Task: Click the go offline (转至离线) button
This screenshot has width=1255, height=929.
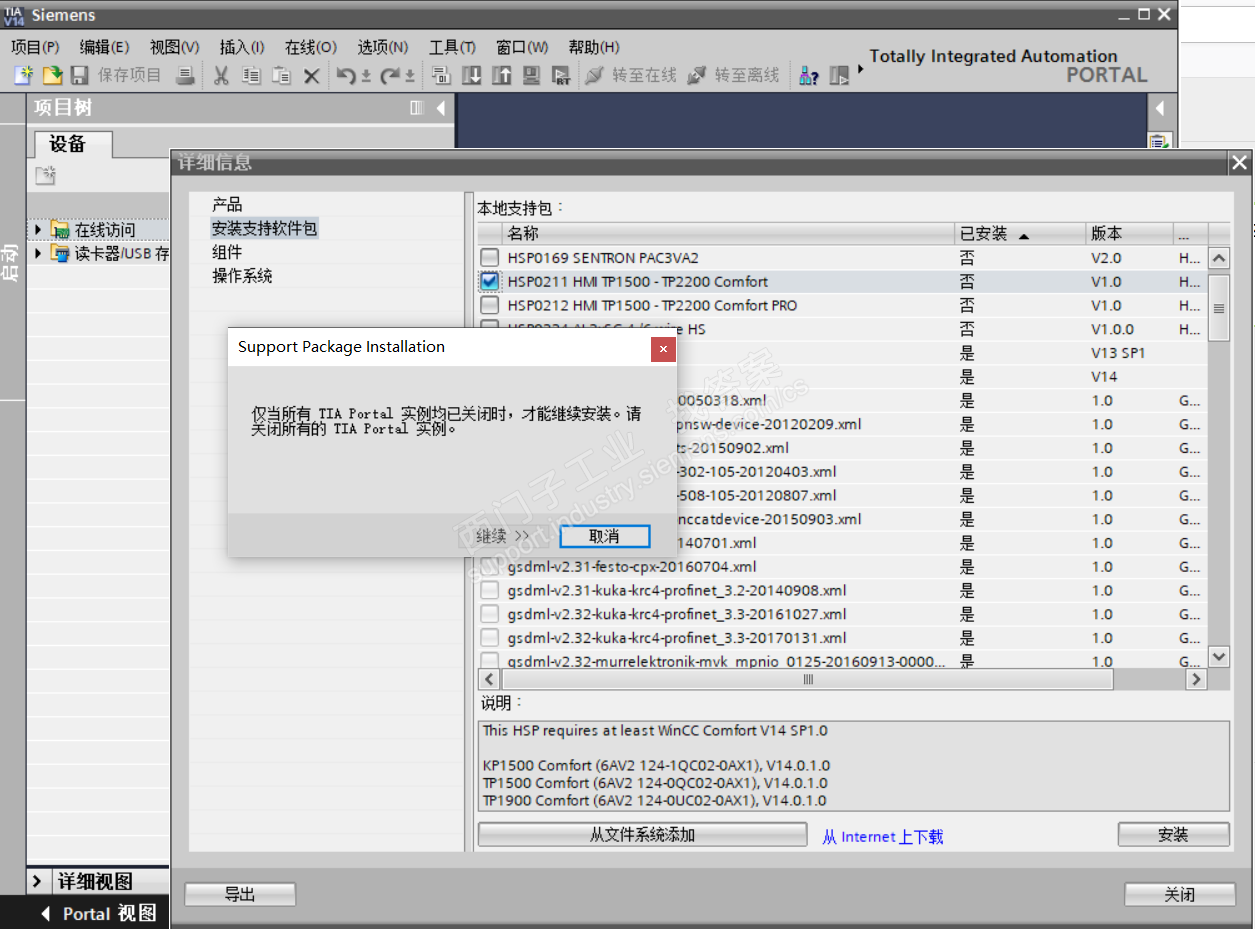Action: (734, 75)
